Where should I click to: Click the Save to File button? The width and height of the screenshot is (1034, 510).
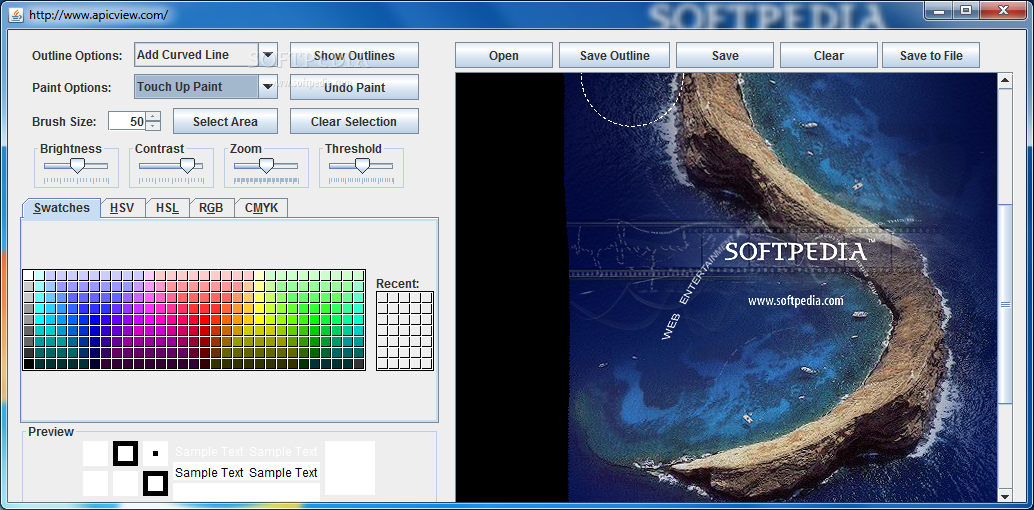[931, 55]
